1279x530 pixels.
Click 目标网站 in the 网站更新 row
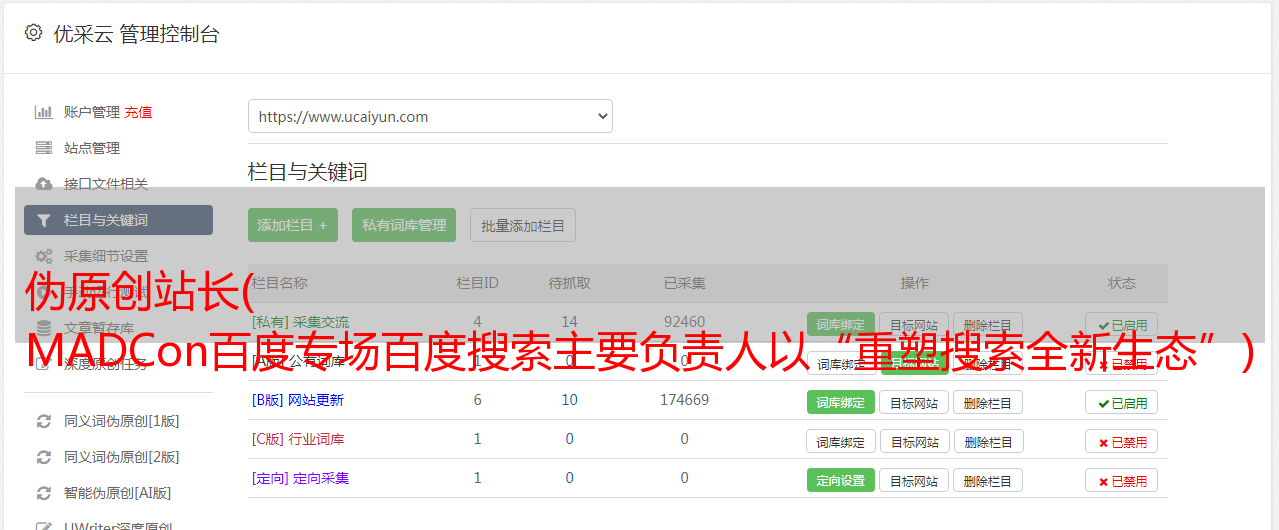coord(914,402)
